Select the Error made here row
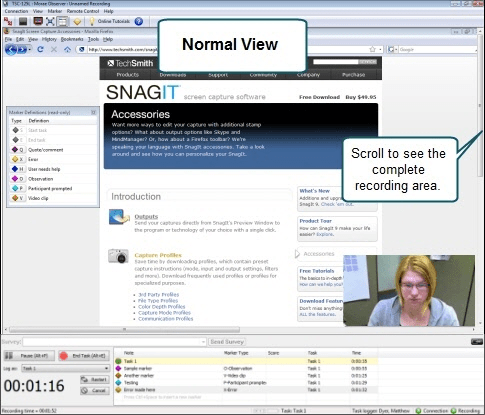The image size is (485, 415). pyautogui.click(x=246, y=390)
